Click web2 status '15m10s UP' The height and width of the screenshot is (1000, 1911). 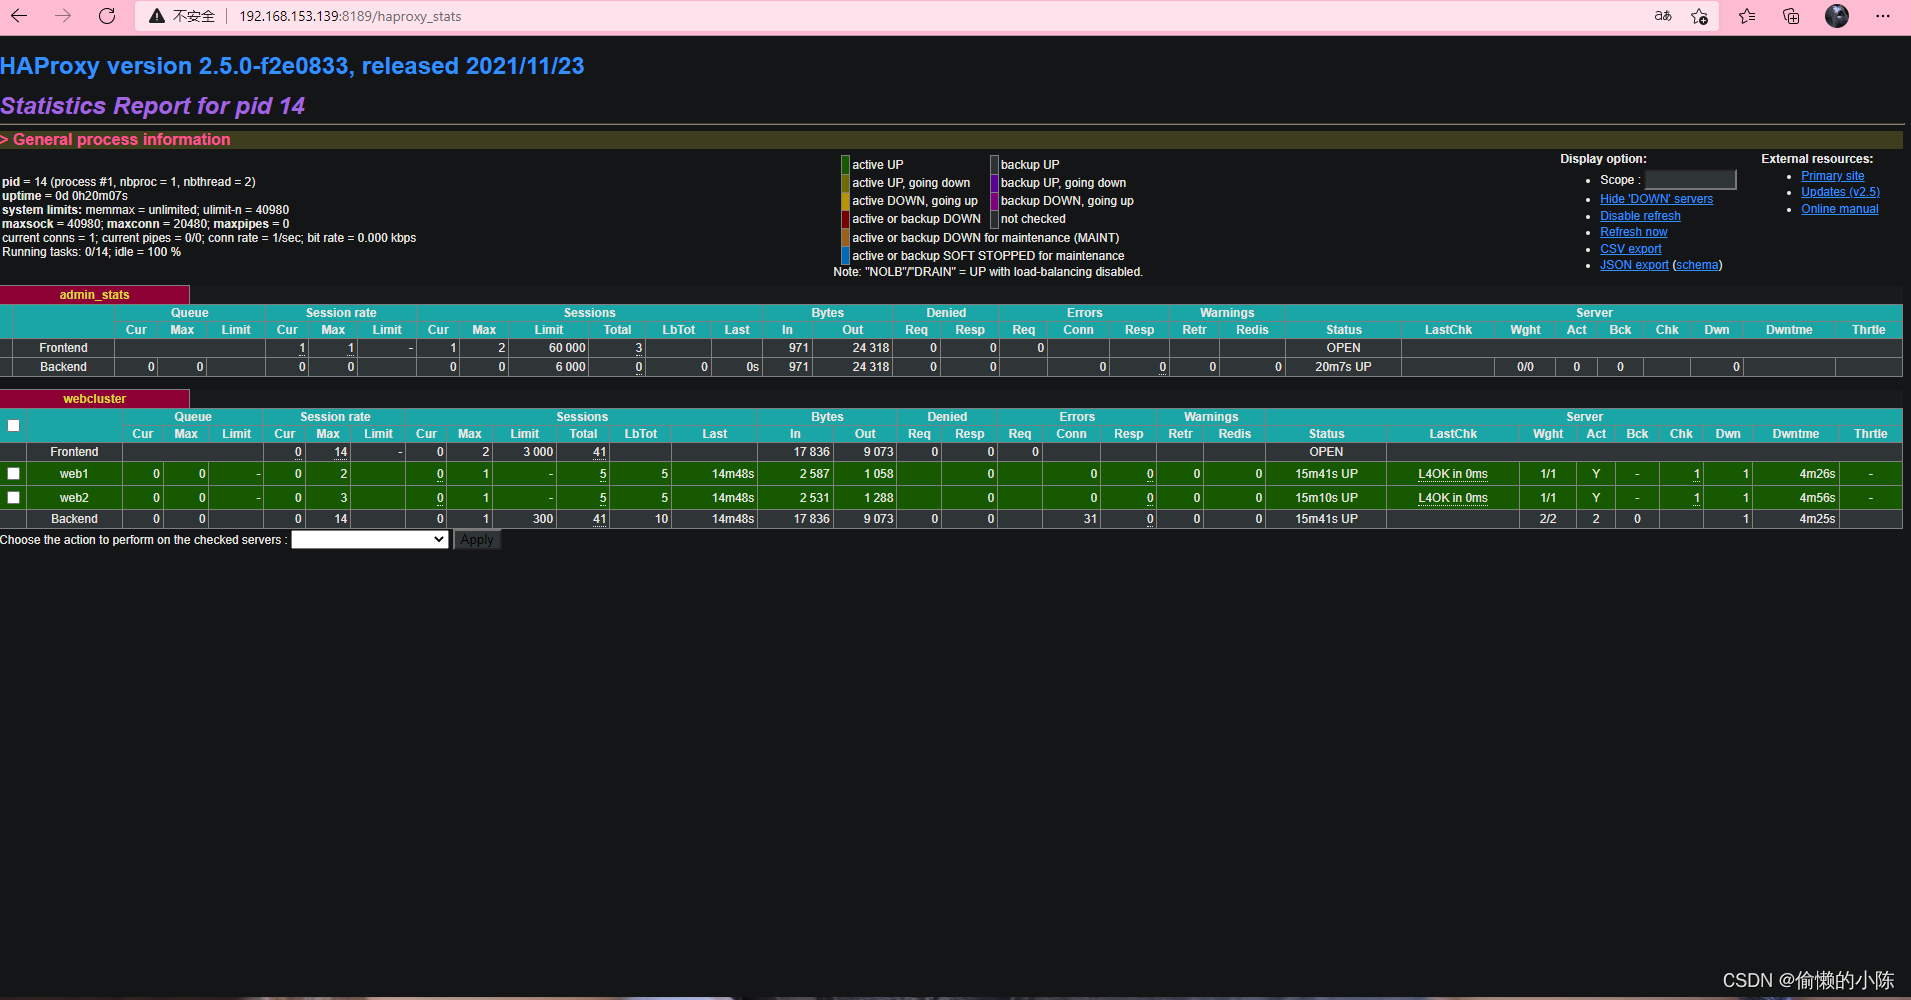point(1326,498)
